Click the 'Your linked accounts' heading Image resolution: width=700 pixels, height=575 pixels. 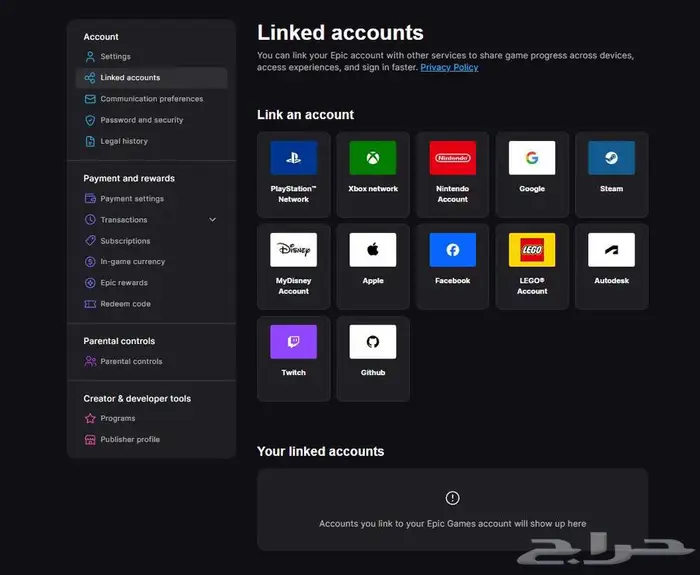321,451
